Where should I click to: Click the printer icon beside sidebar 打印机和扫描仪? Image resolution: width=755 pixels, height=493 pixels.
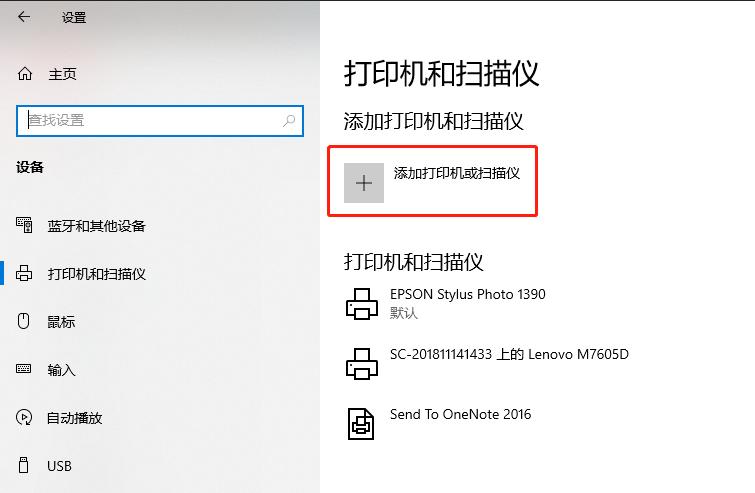24,273
